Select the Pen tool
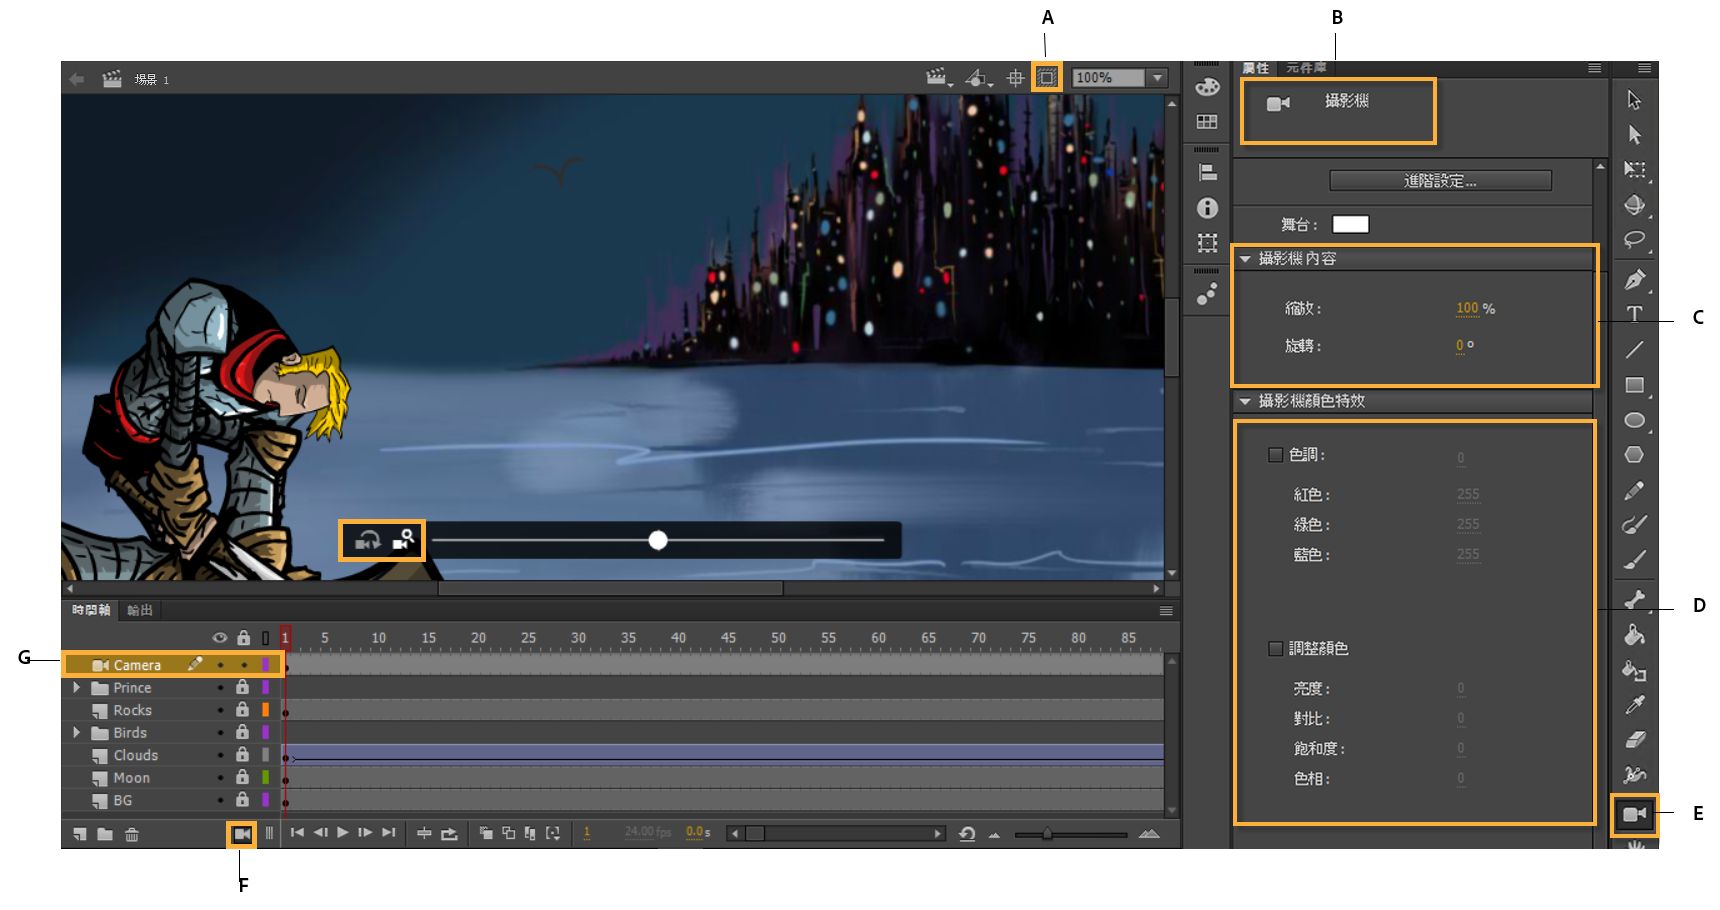 pos(1634,279)
